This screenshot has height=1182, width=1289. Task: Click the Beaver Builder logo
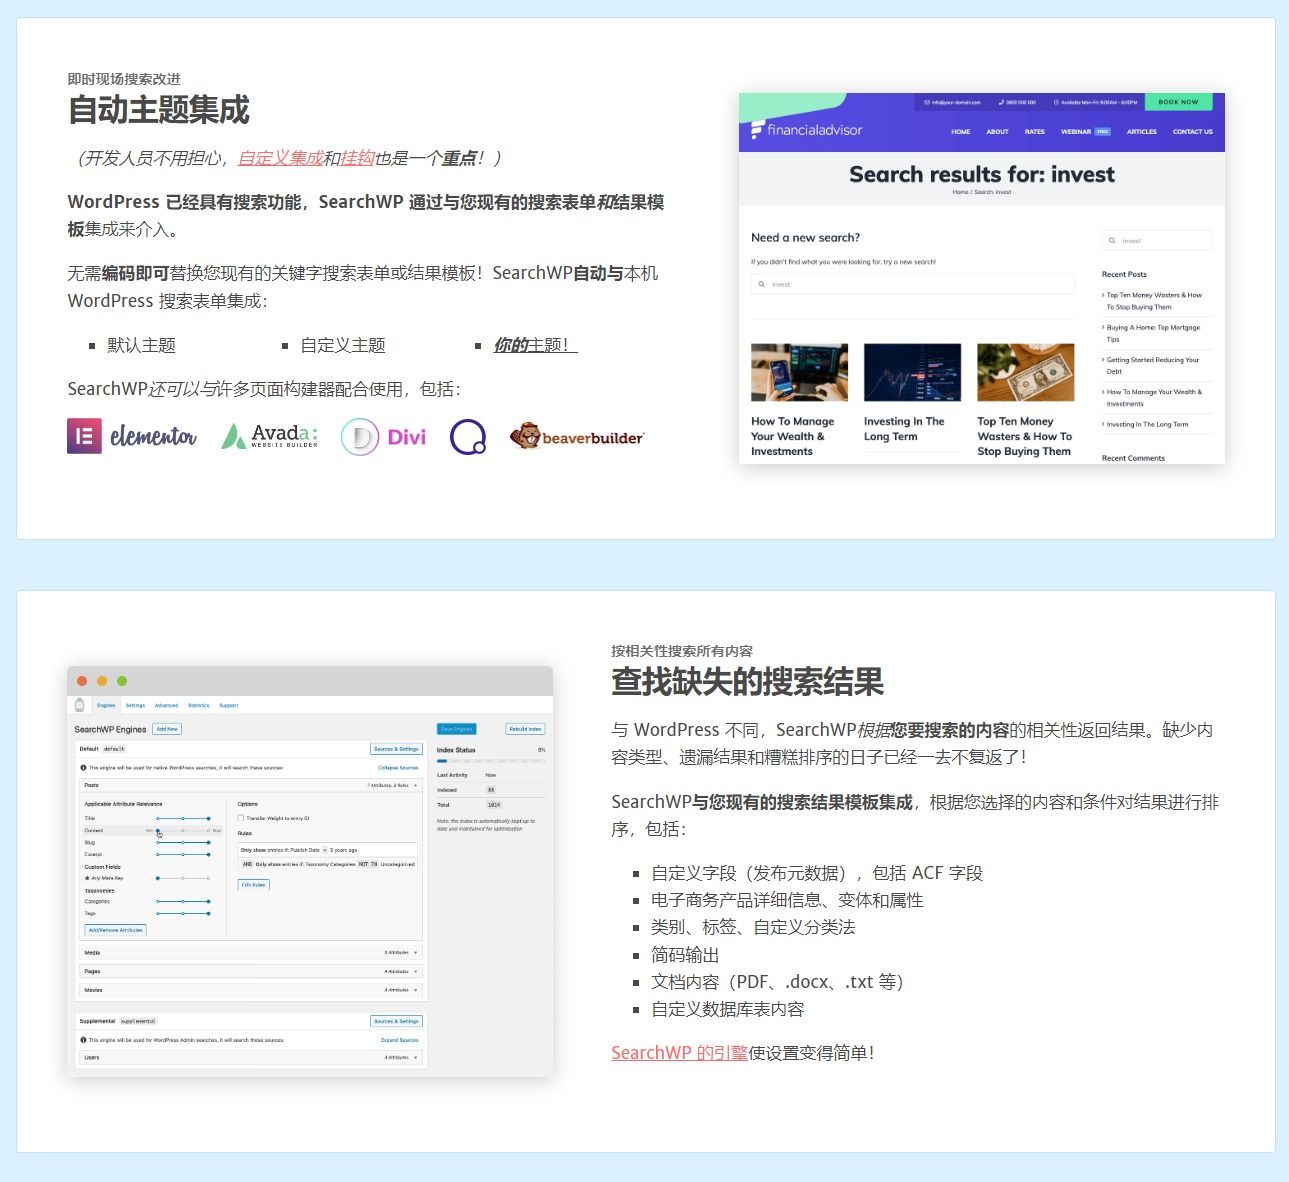577,437
